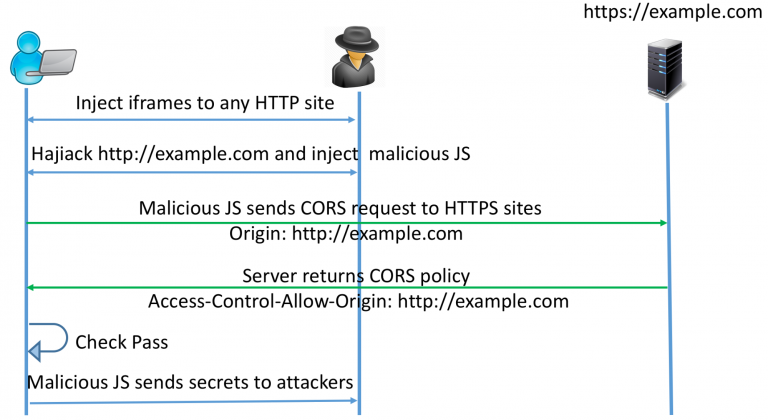Click the Hajiack http://example.com message text
This screenshot has width=768, height=420.
point(250,154)
